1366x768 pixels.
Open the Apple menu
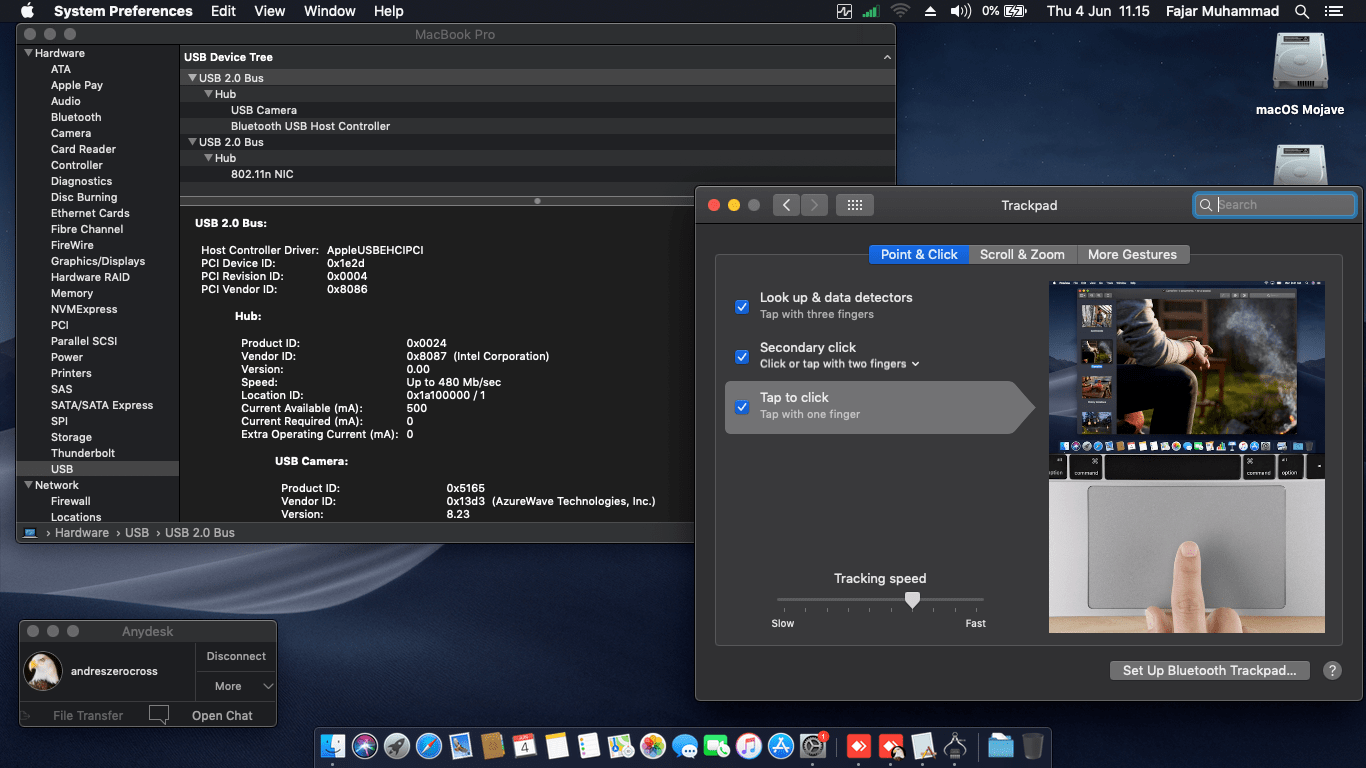[27, 11]
